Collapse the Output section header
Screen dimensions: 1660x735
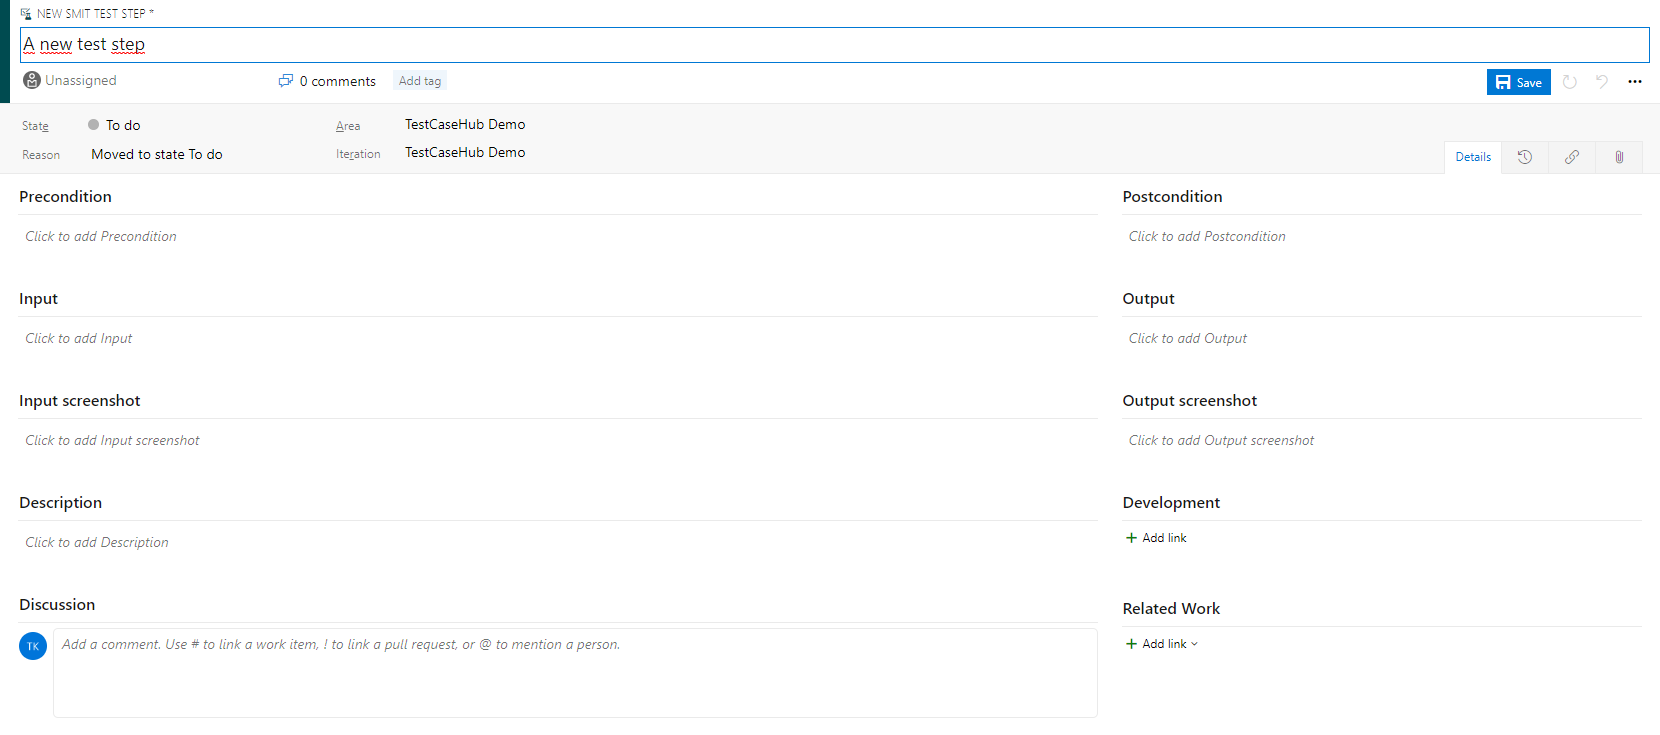pos(1148,299)
